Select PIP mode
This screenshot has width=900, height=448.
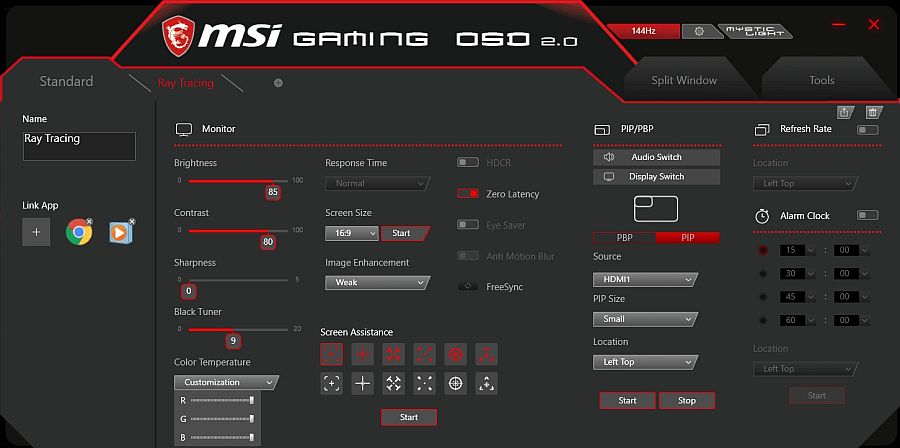point(687,237)
